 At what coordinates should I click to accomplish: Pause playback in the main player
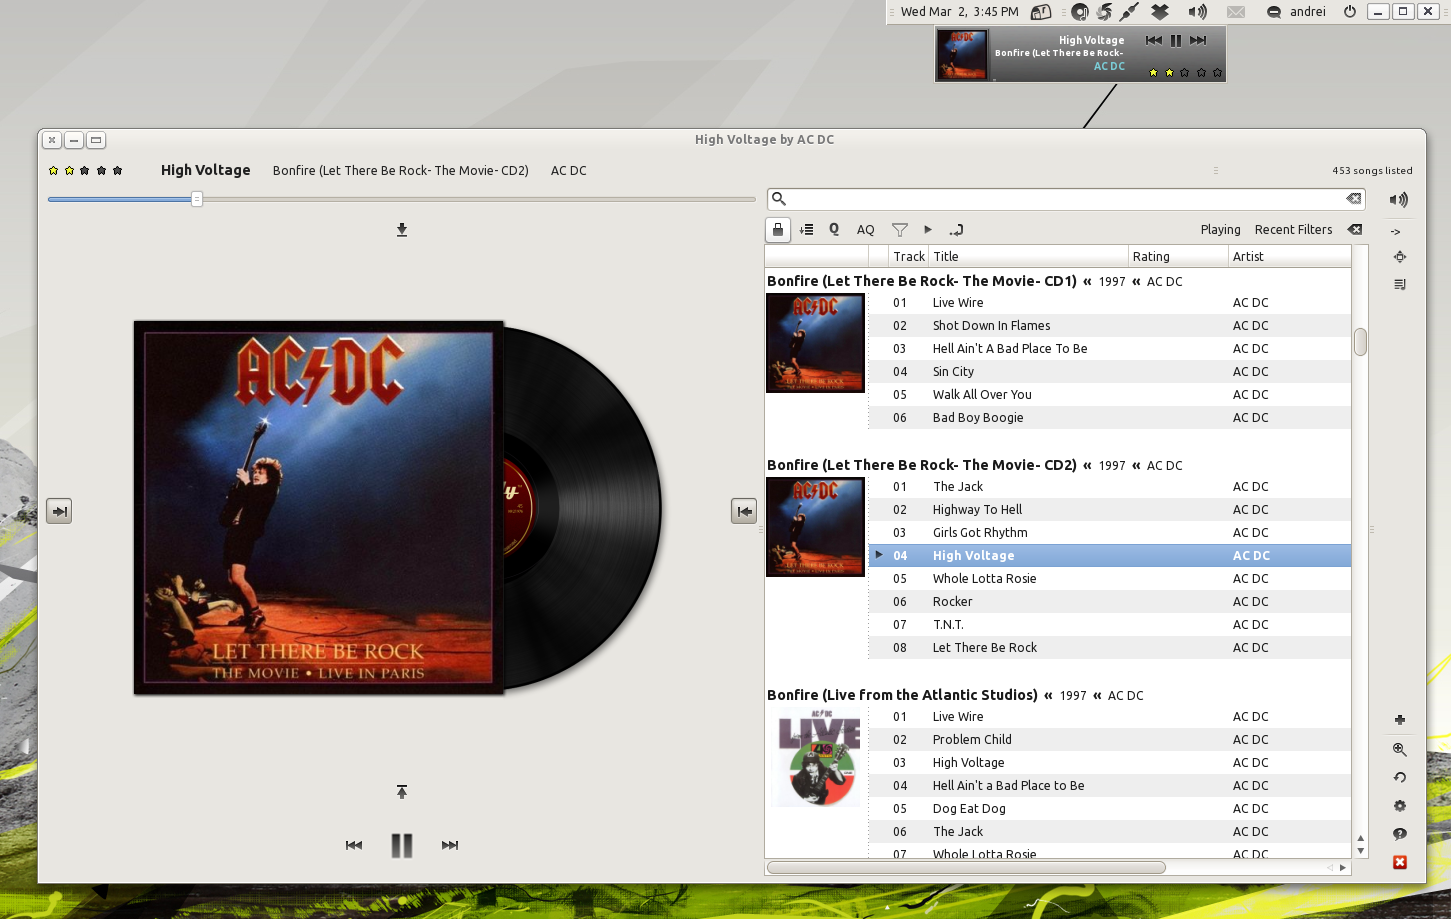402,846
